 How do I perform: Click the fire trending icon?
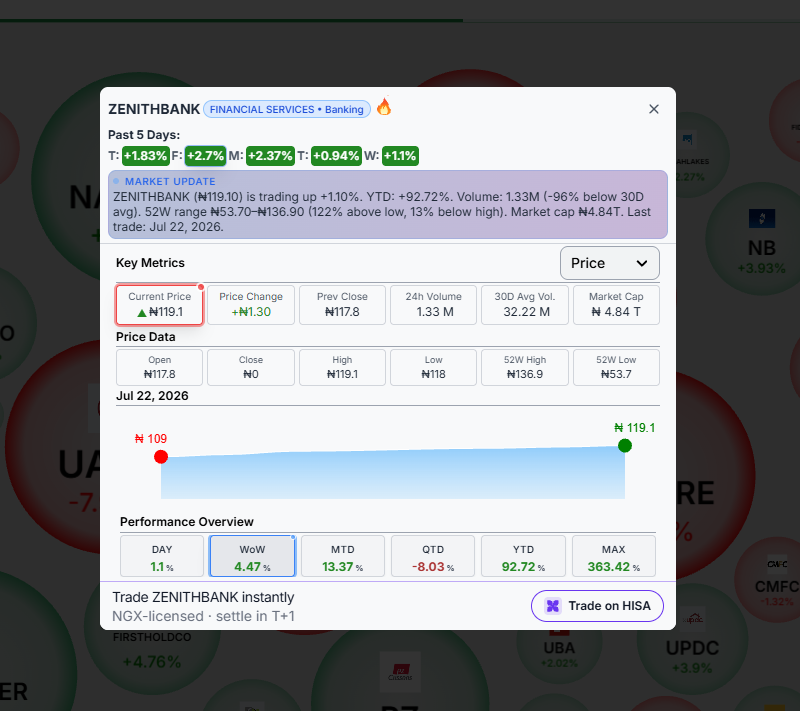click(384, 106)
